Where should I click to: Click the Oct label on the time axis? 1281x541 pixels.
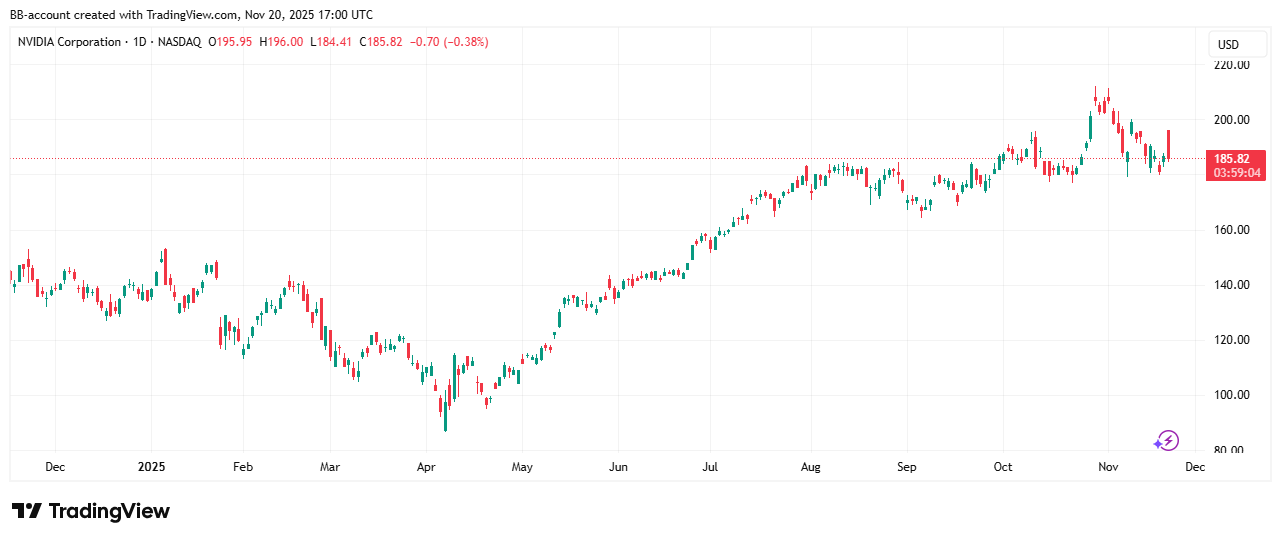(1003, 467)
